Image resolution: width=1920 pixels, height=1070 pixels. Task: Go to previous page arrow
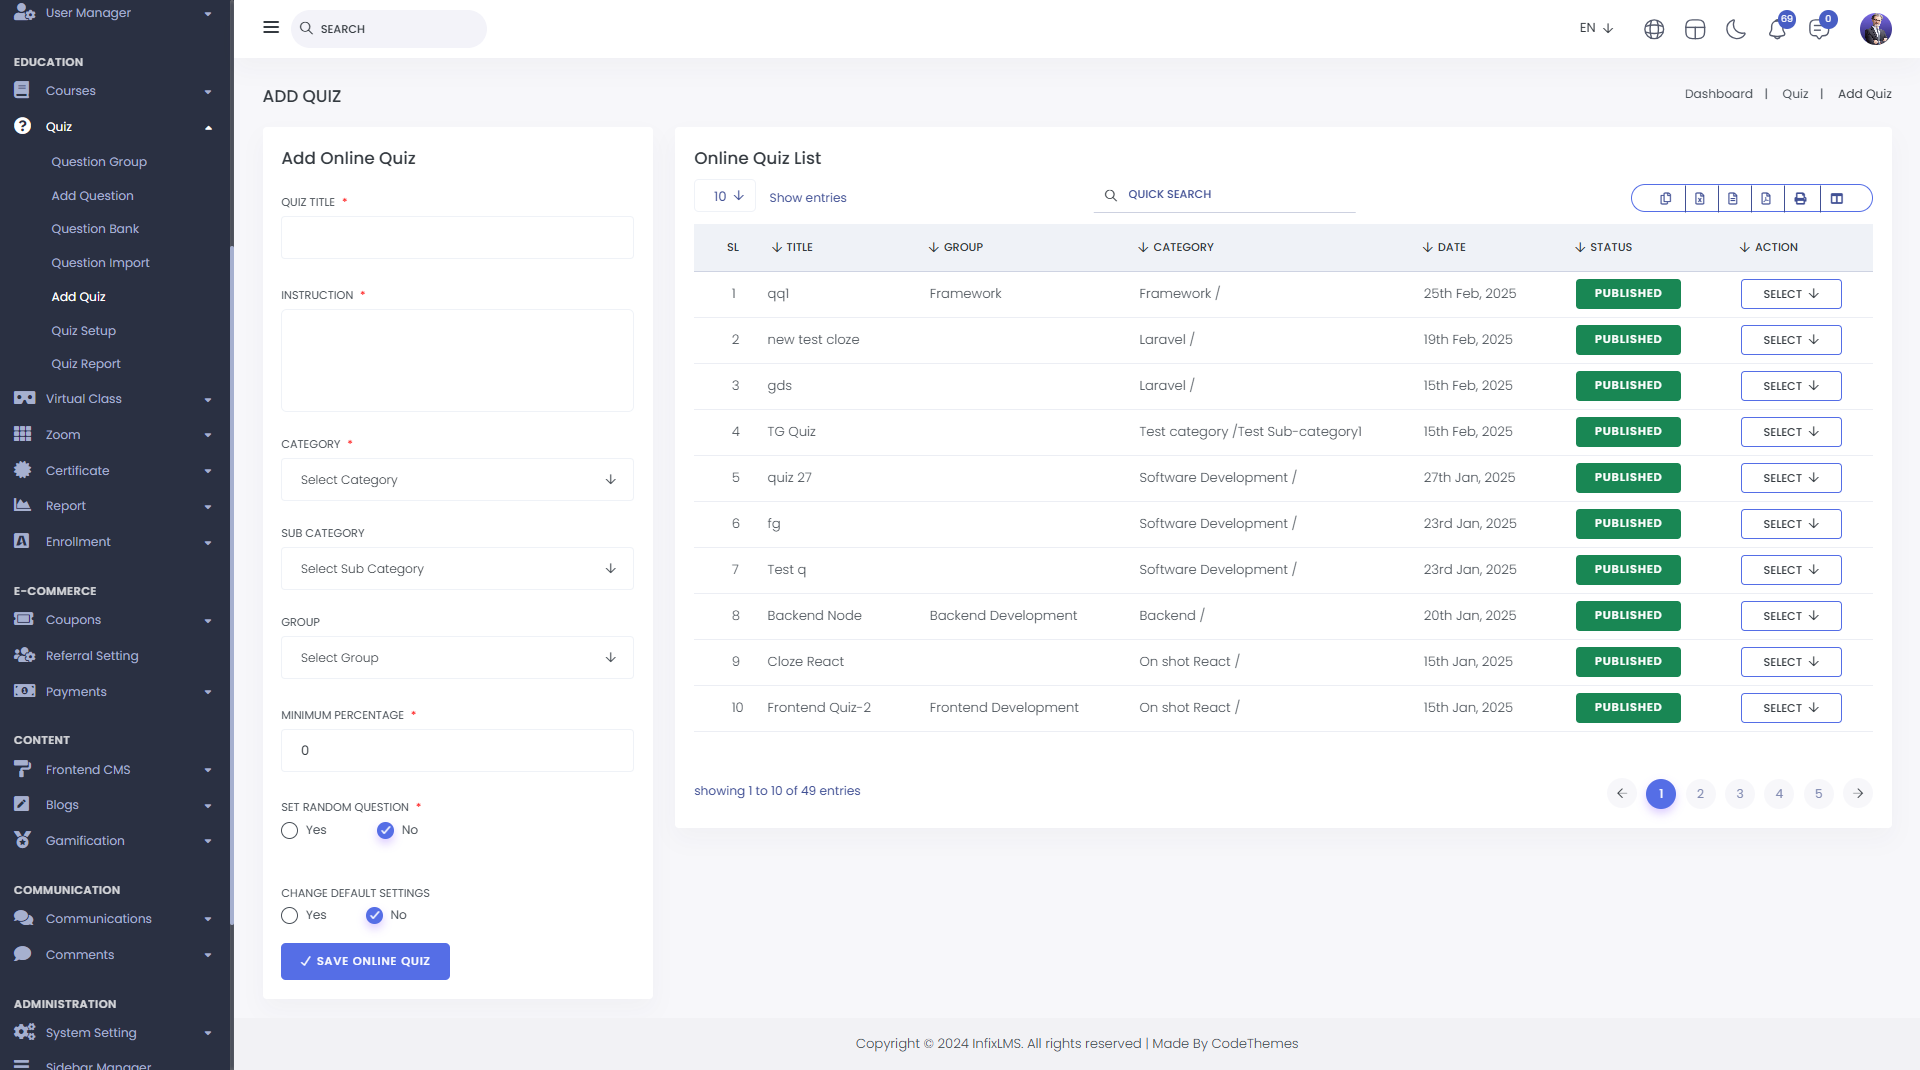coord(1621,794)
